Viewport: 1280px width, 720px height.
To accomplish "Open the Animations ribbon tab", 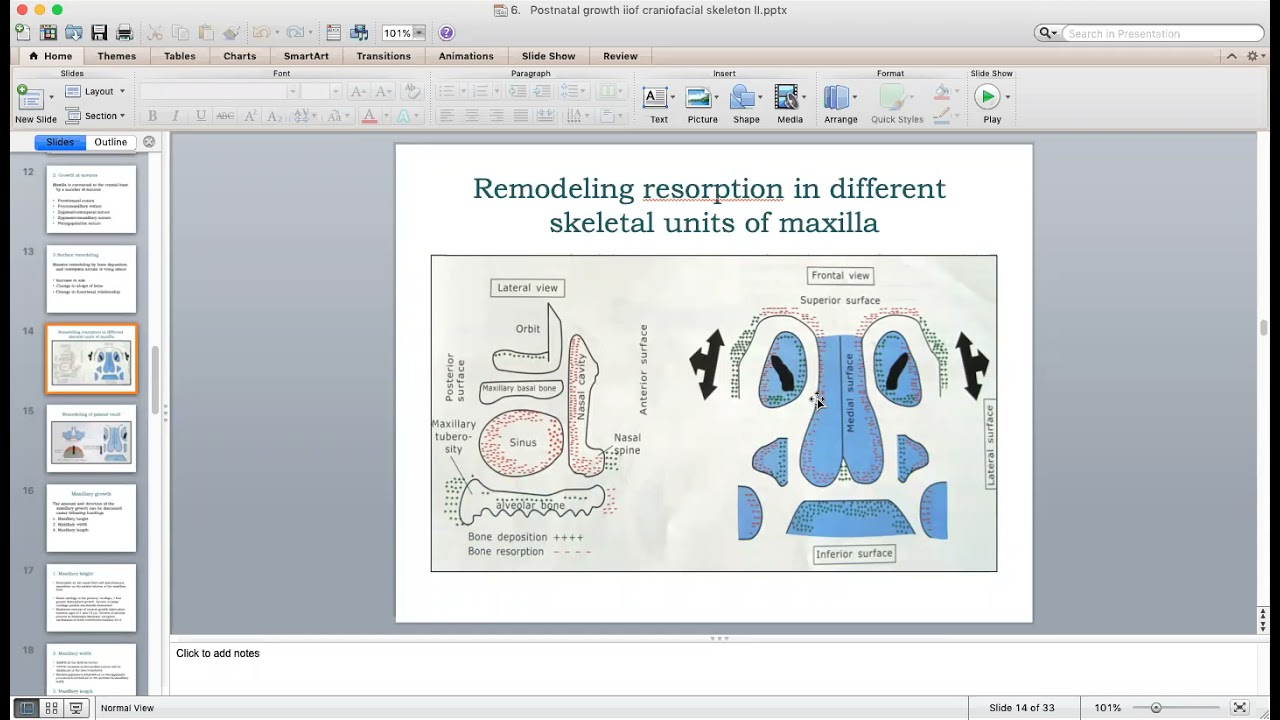I will (466, 56).
